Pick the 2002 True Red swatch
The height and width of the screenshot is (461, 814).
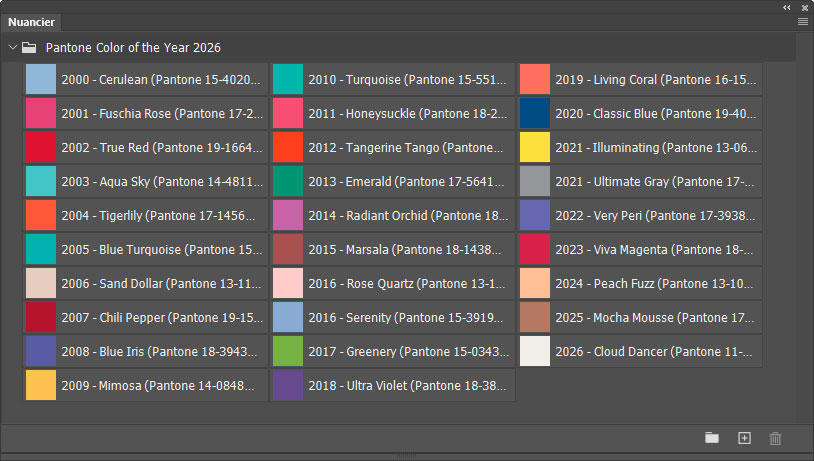(x=41, y=147)
